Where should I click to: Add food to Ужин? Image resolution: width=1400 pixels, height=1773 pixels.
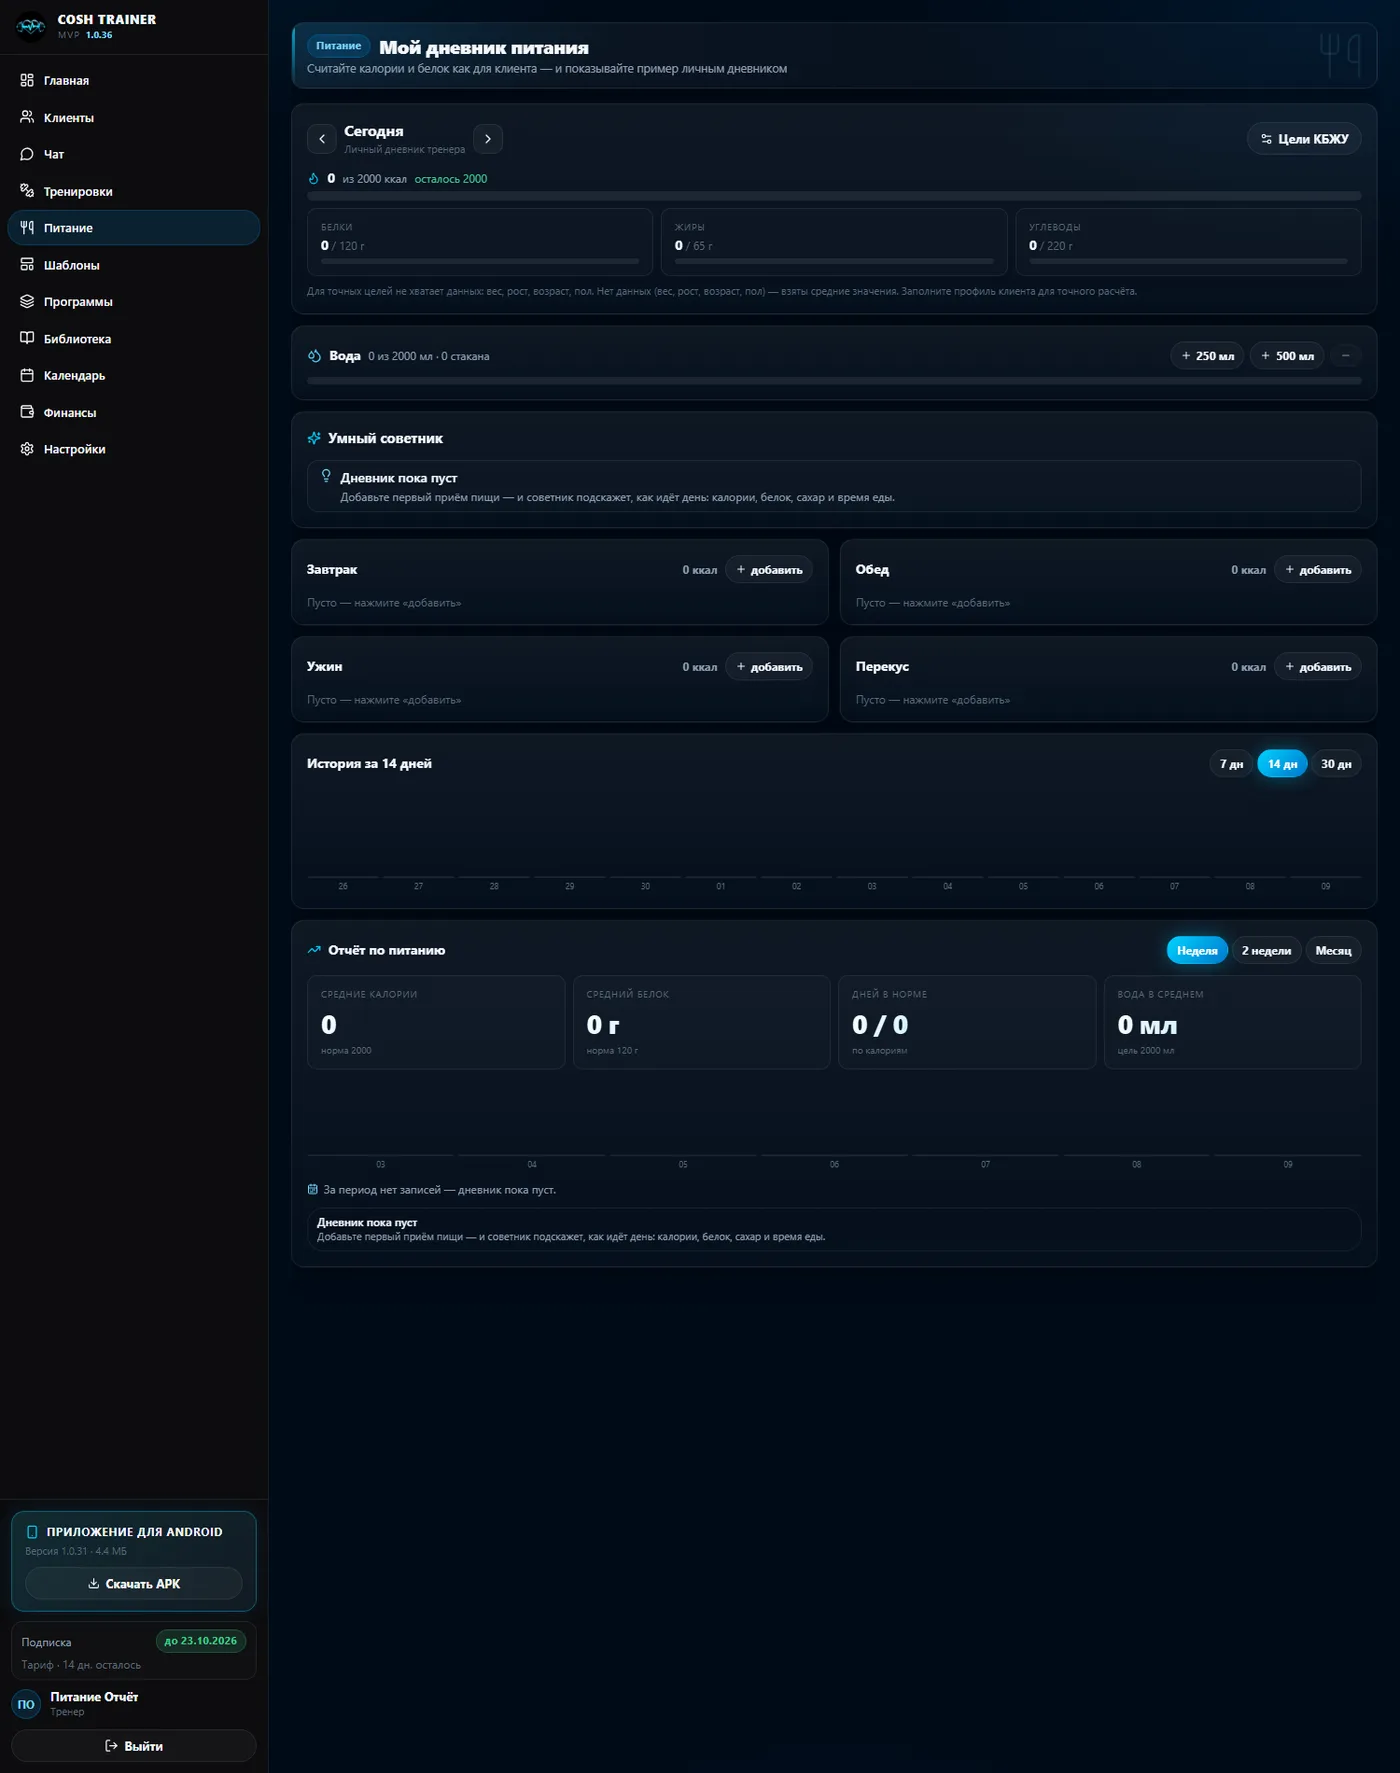[x=769, y=667]
